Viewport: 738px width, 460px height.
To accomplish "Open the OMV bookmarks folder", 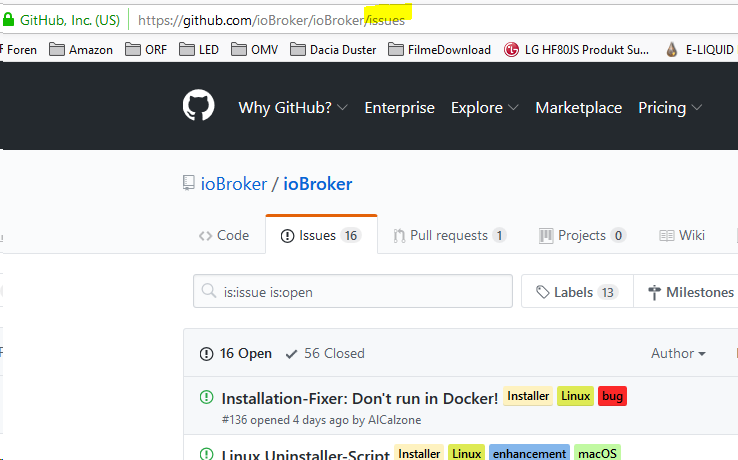I will (255, 49).
